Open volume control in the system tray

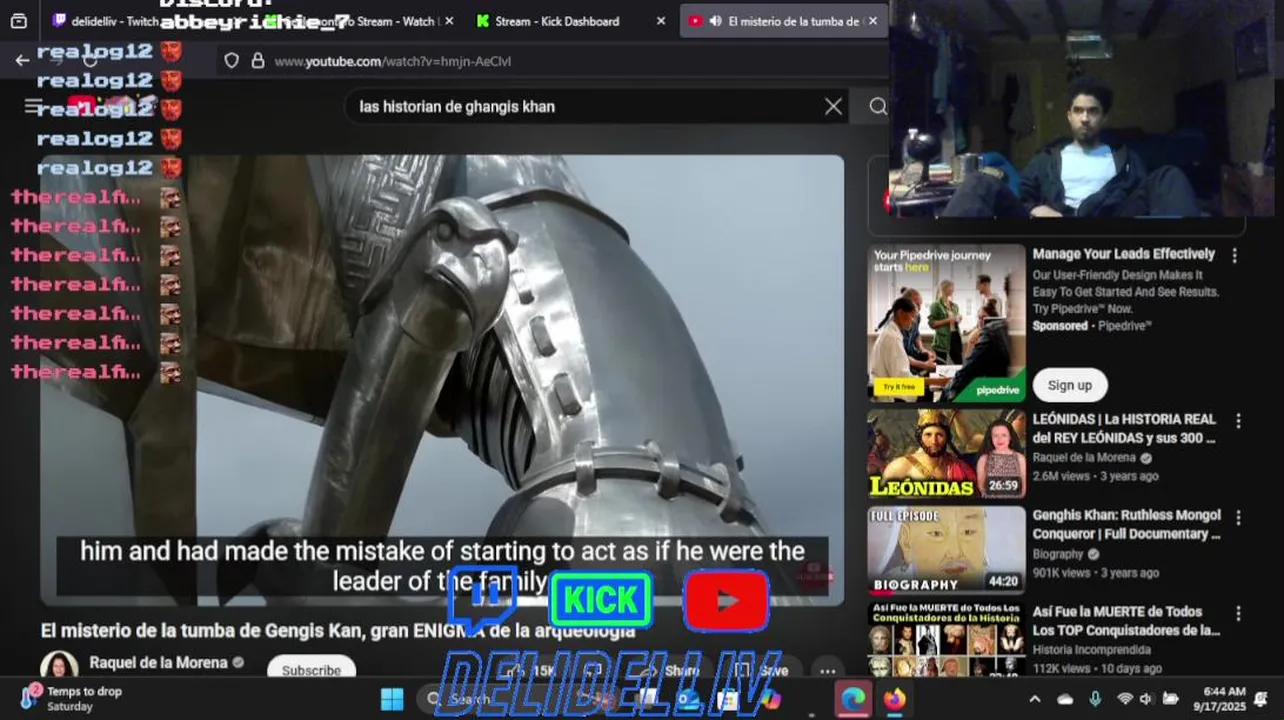click(1146, 699)
